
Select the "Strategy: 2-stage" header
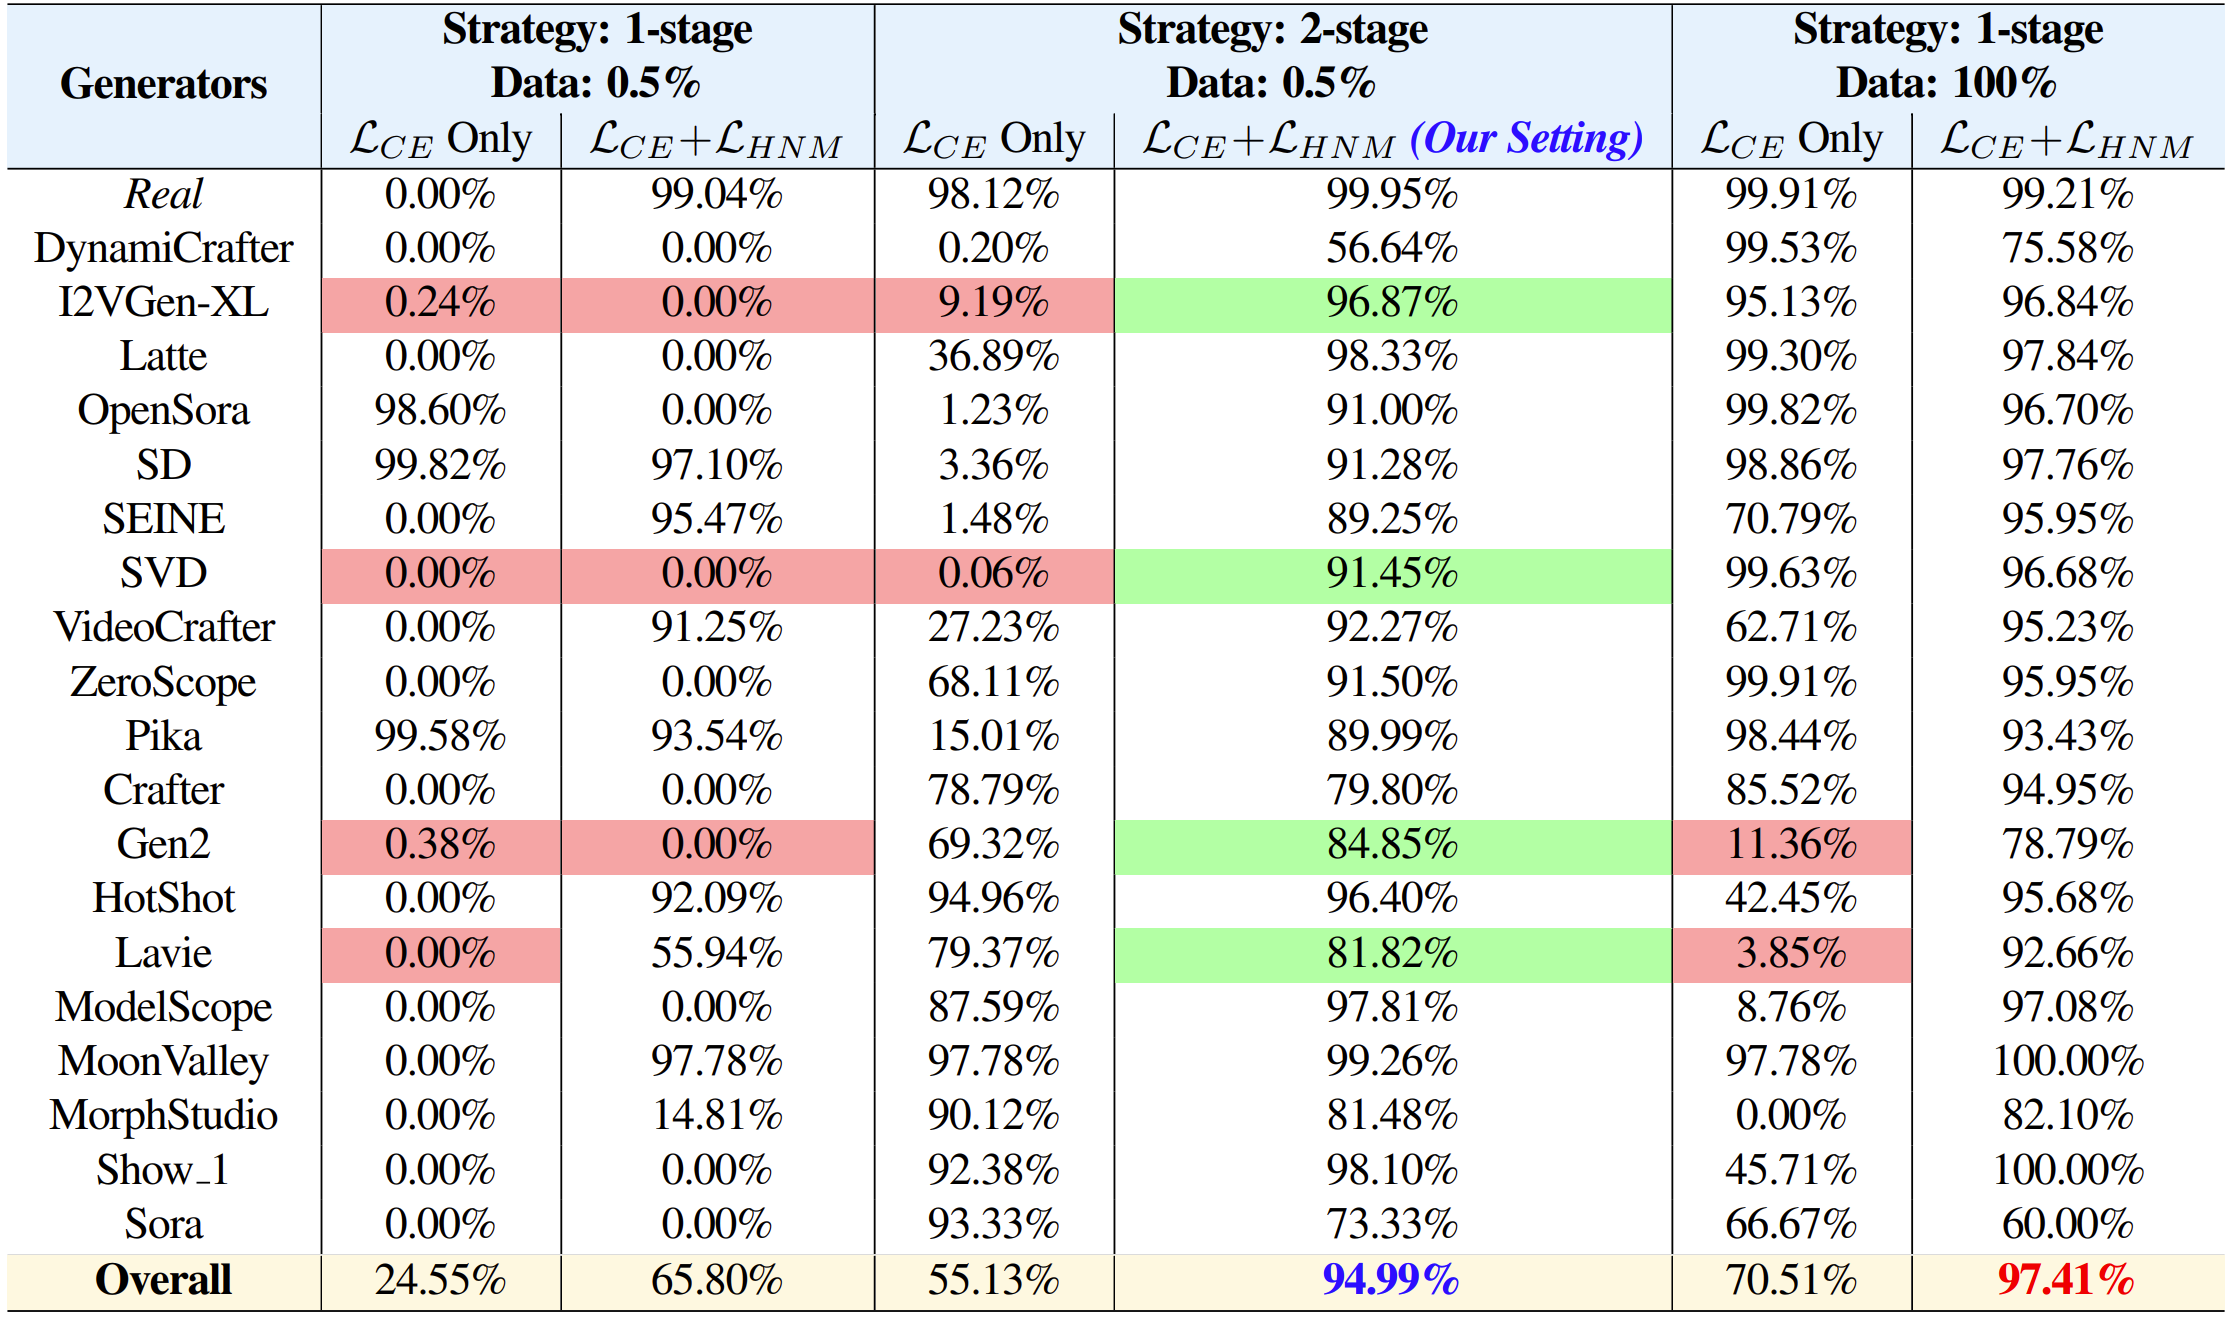(x=1272, y=29)
